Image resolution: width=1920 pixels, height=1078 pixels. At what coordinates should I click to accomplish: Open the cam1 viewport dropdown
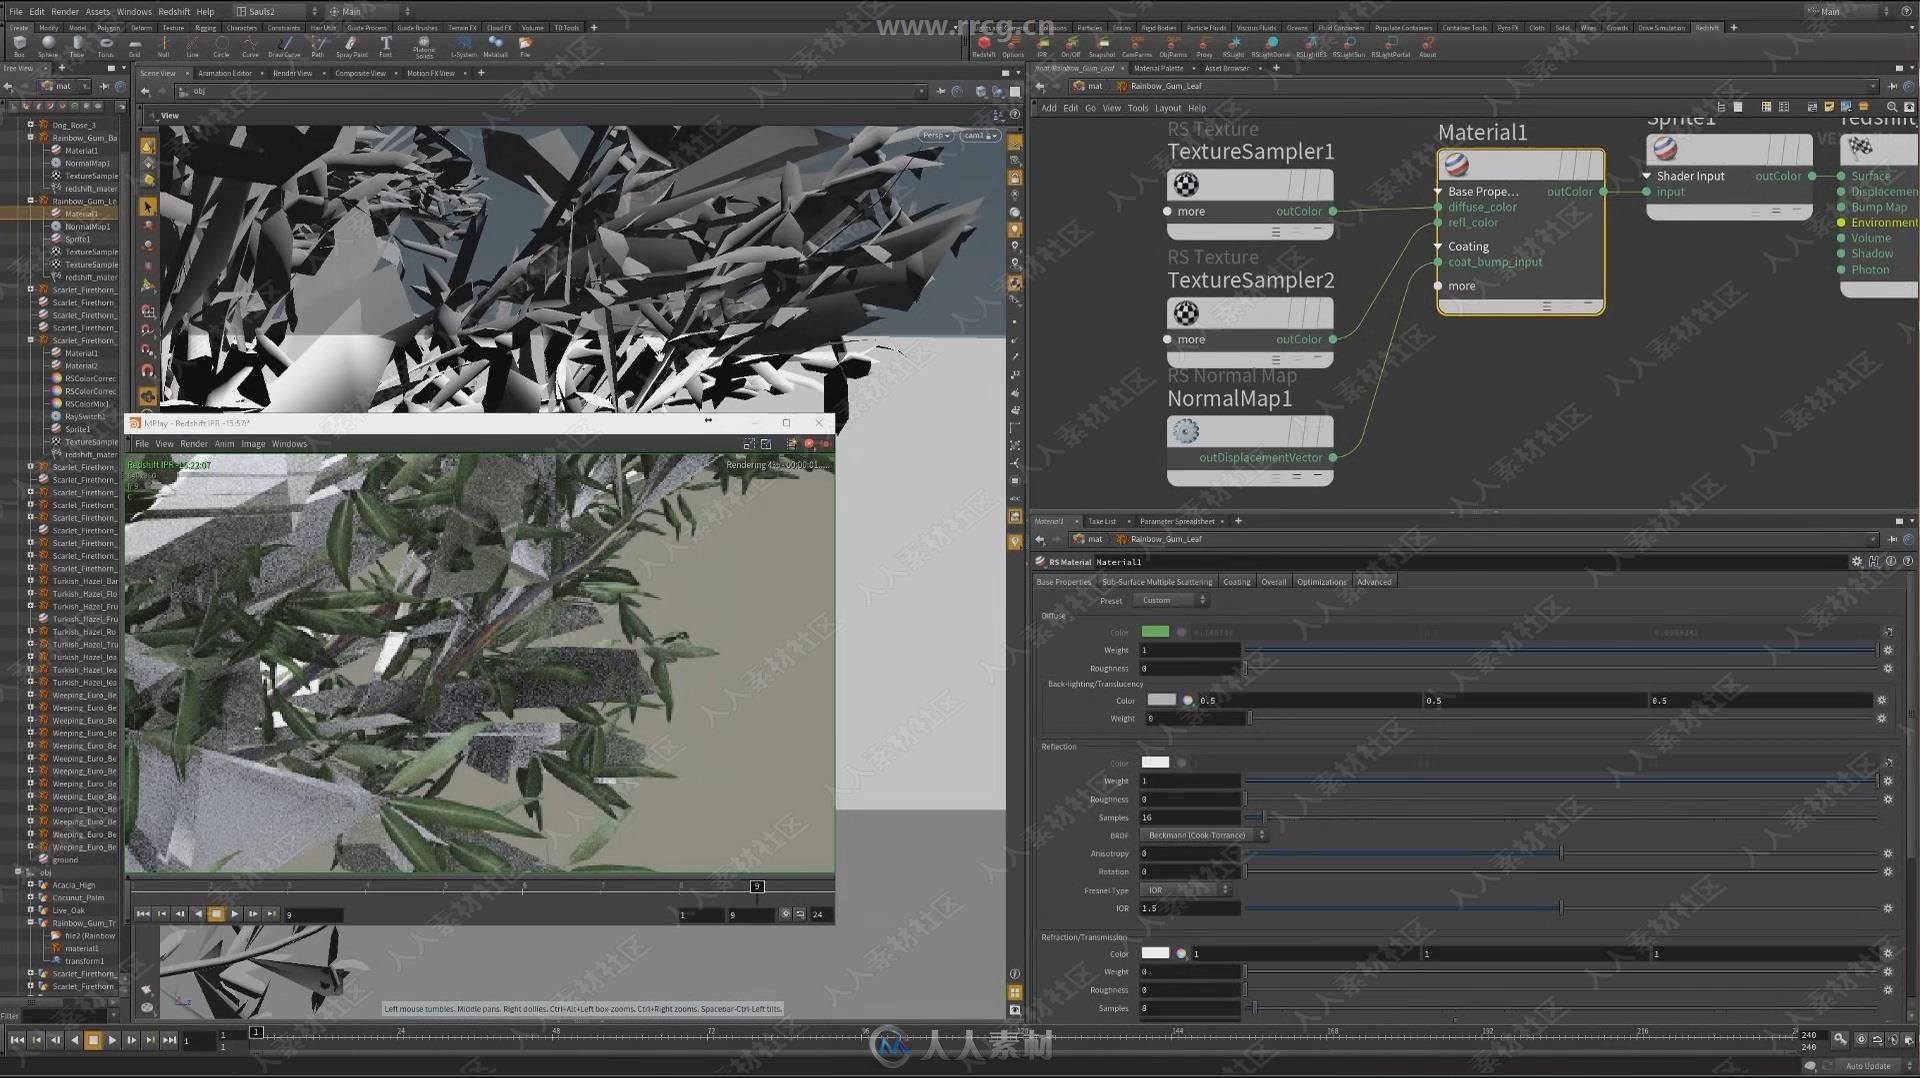[x=979, y=135]
